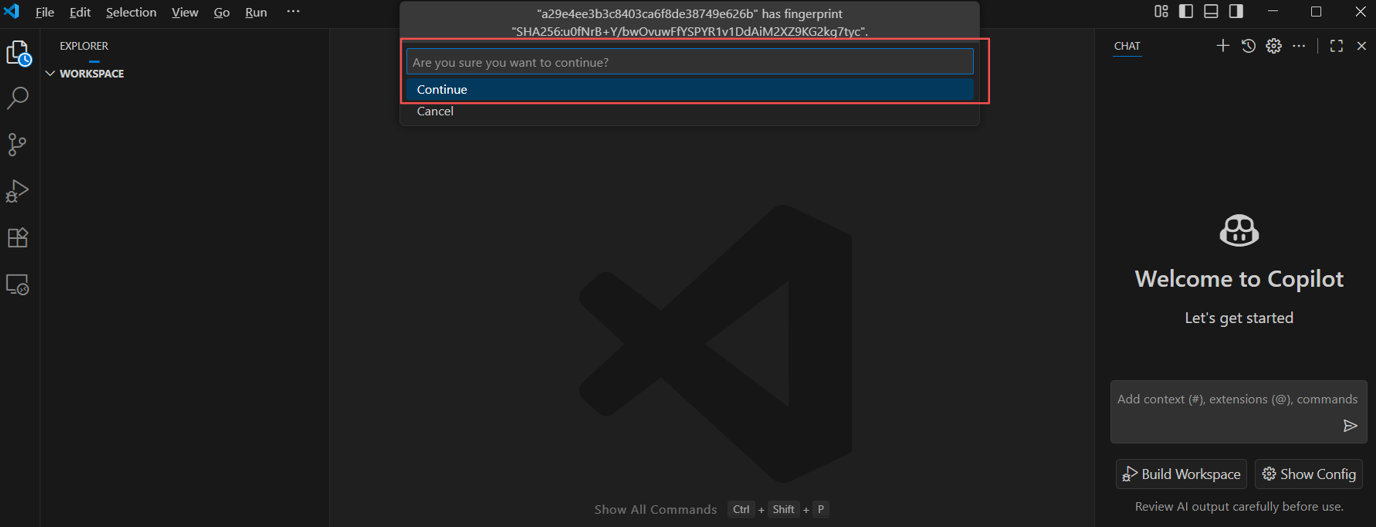Open the Selection menu

point(131,12)
